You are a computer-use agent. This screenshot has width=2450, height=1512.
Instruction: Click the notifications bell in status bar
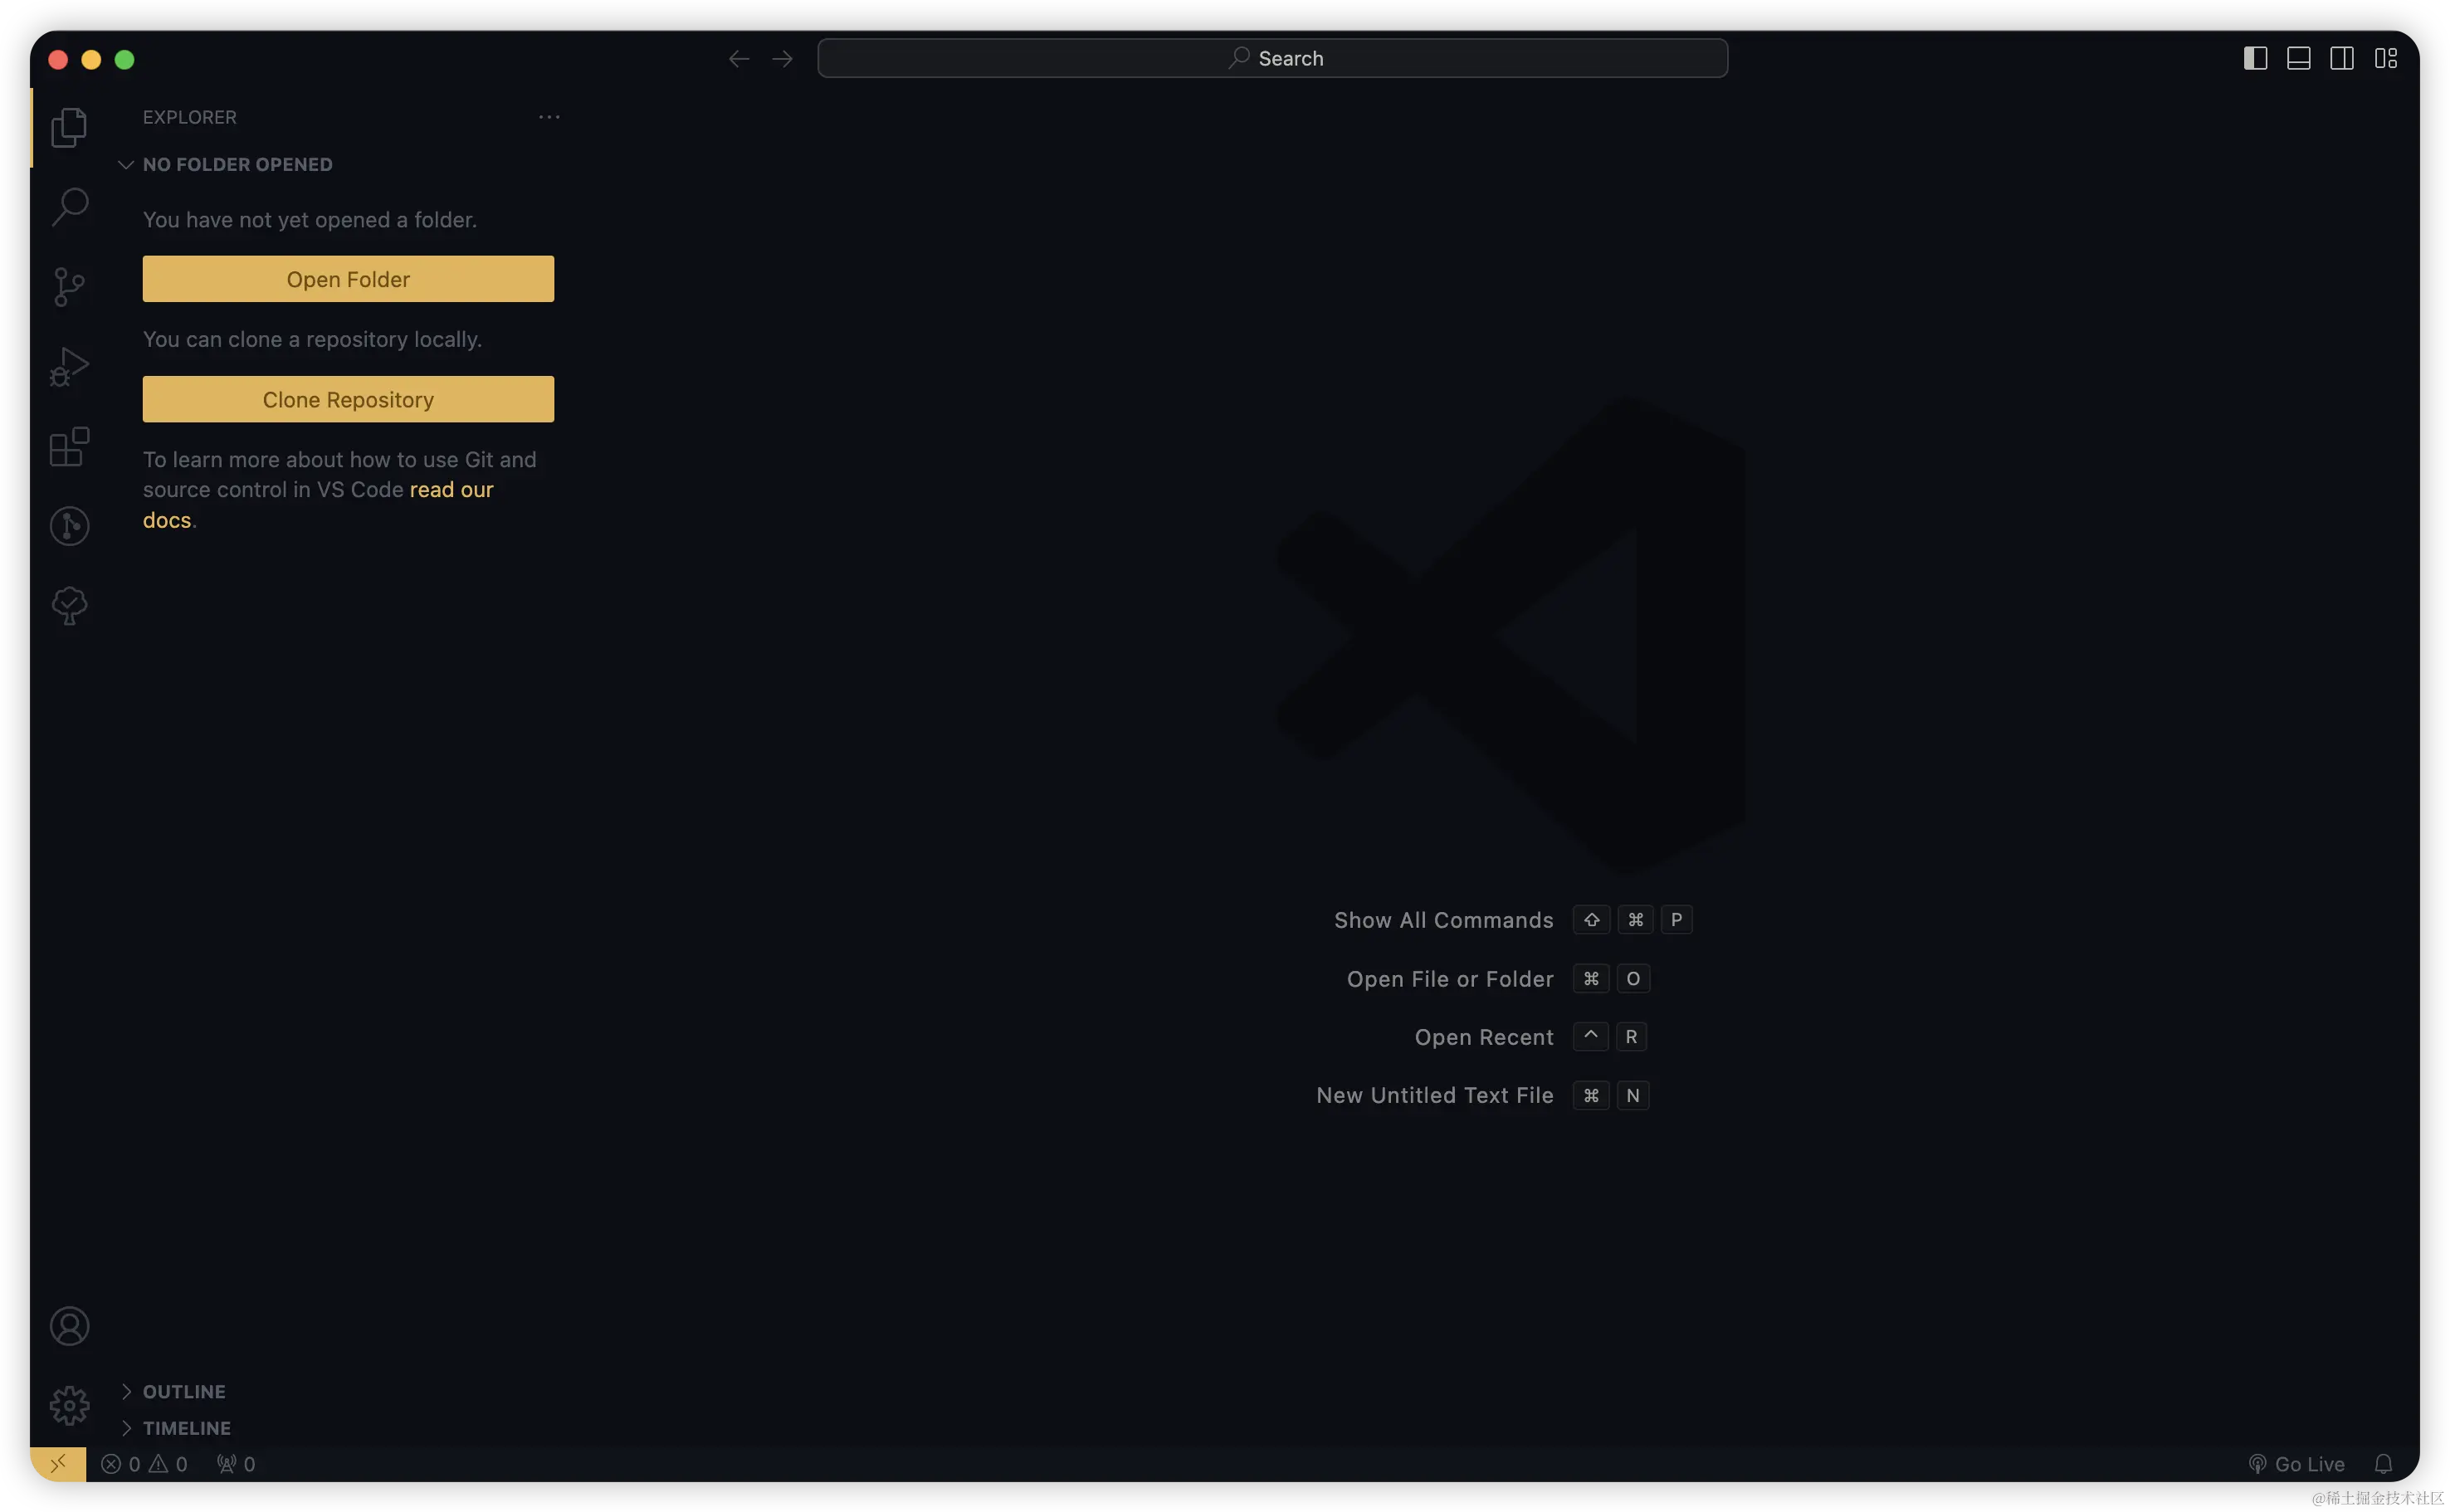click(2383, 1464)
